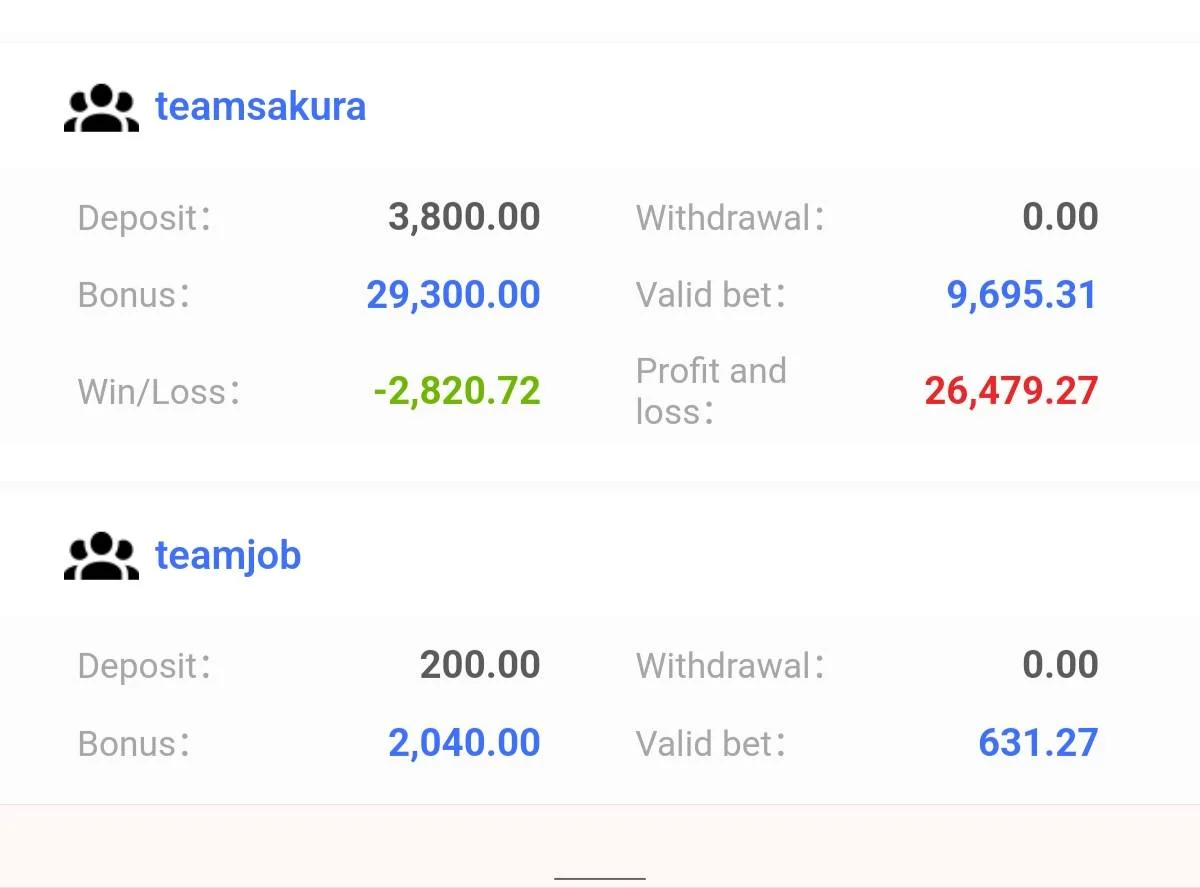Click teamsakura withdrawal amount 0.00
The height and width of the screenshot is (888, 1200).
(x=1060, y=217)
